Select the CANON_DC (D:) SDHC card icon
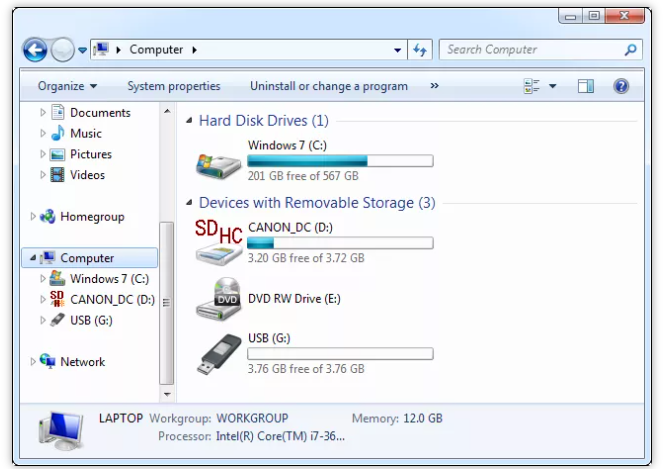This screenshot has height=469, width=663. [219, 243]
